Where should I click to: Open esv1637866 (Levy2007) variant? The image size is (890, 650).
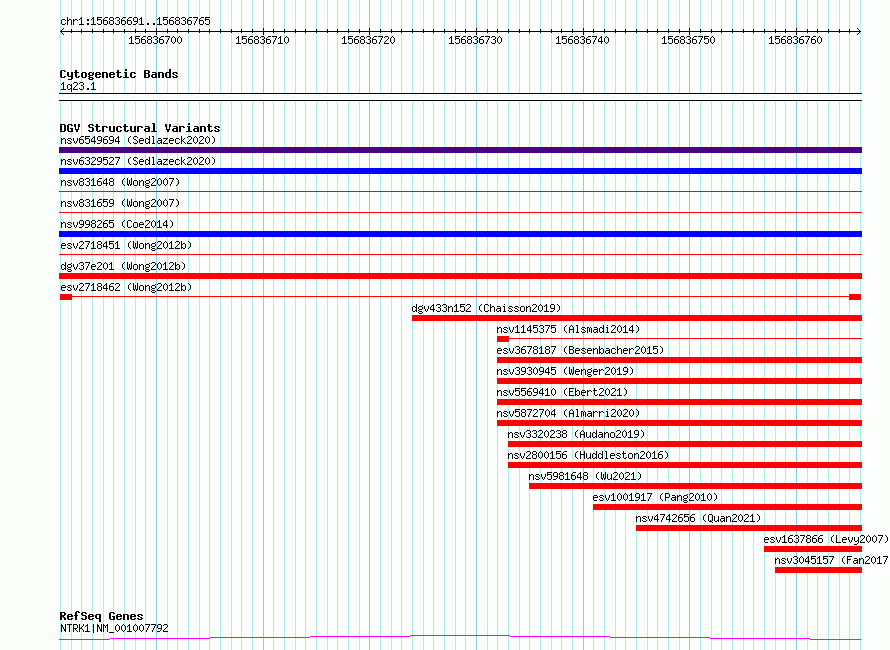(826, 539)
